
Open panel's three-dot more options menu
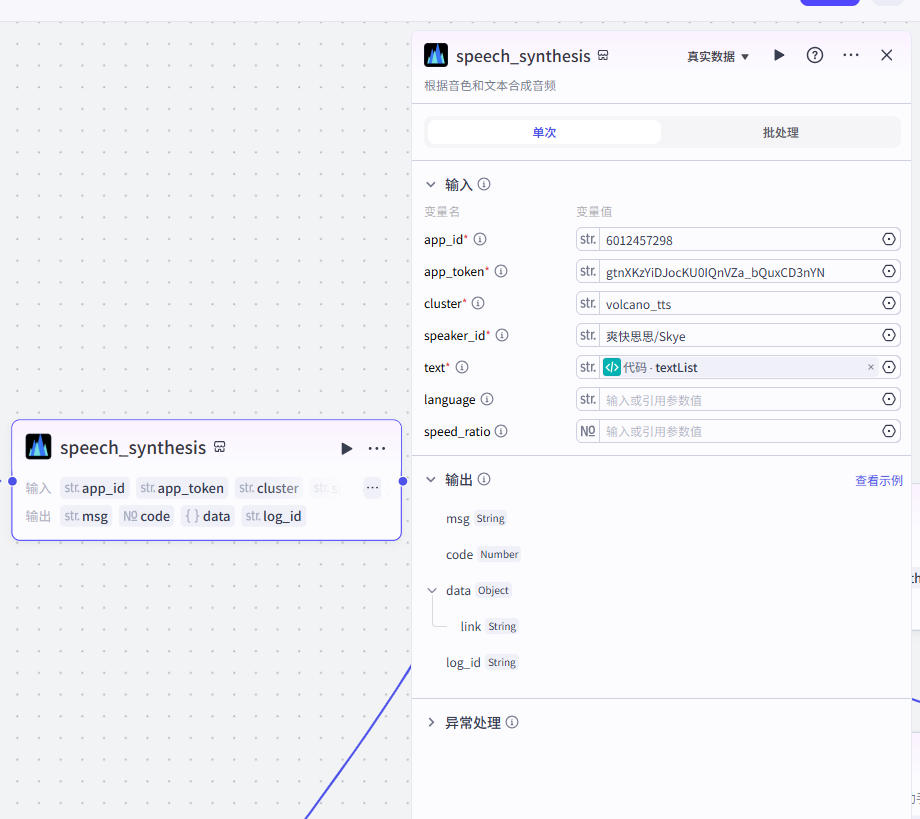click(851, 55)
